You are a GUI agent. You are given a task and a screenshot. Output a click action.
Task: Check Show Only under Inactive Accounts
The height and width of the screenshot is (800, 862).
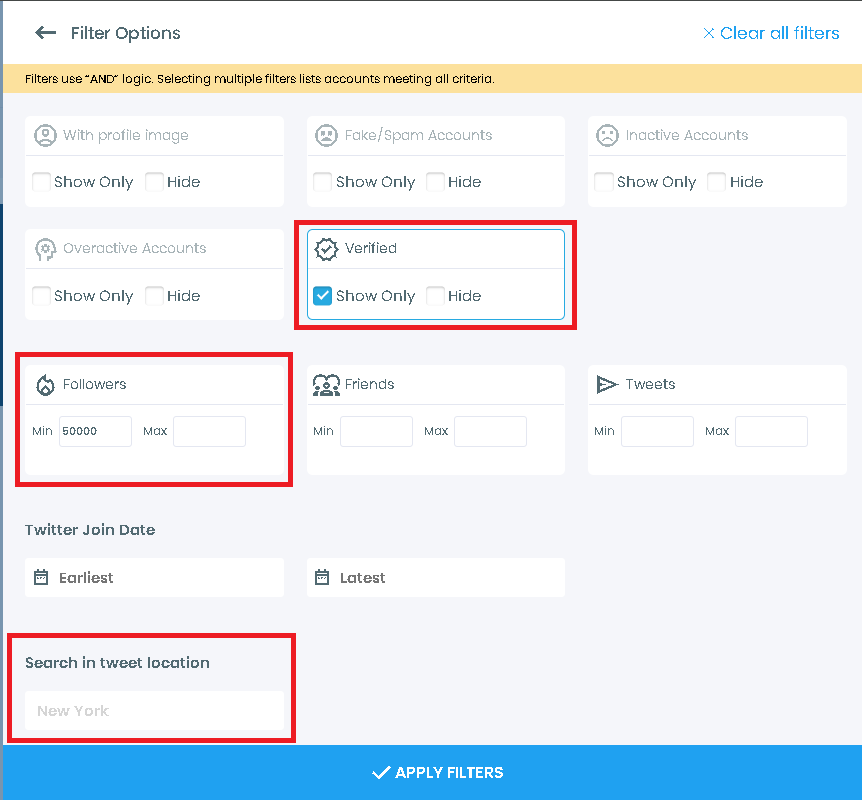[x=604, y=182]
